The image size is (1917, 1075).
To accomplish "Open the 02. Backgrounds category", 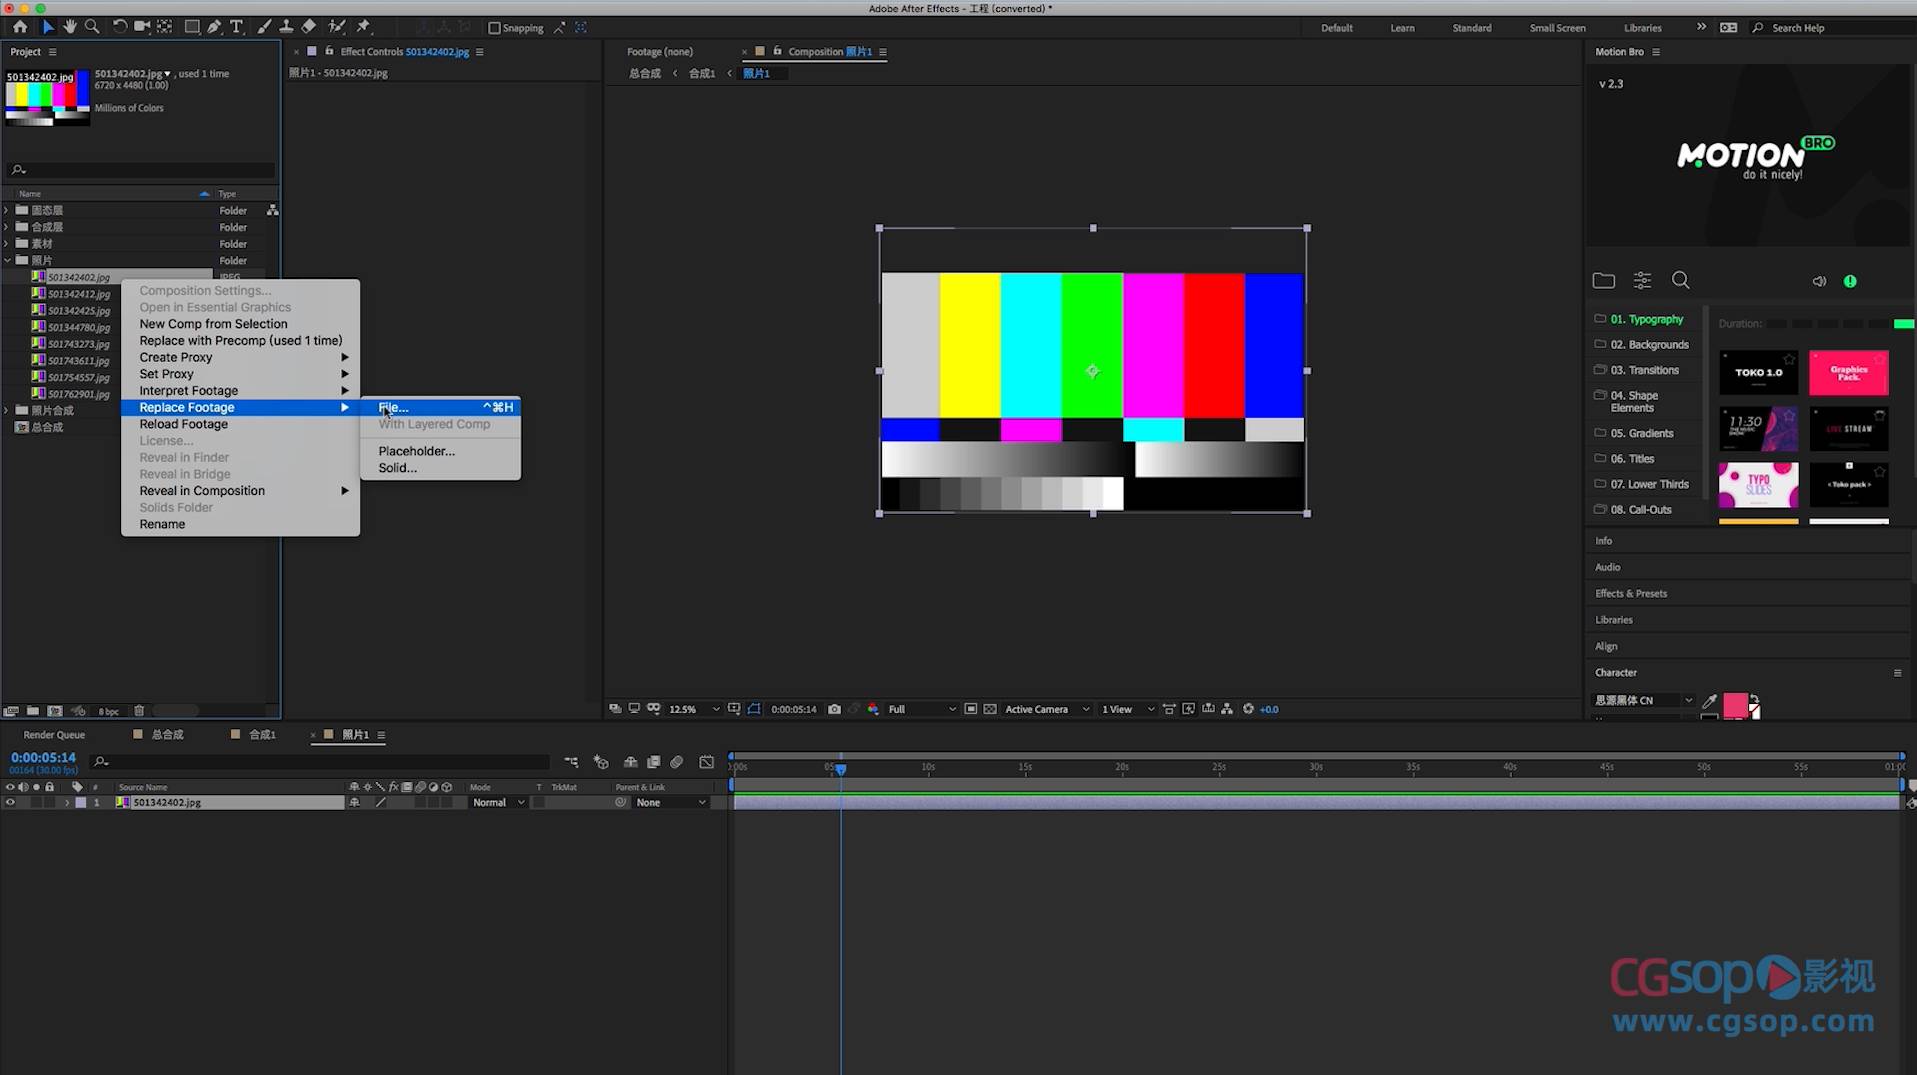I will (1648, 345).
